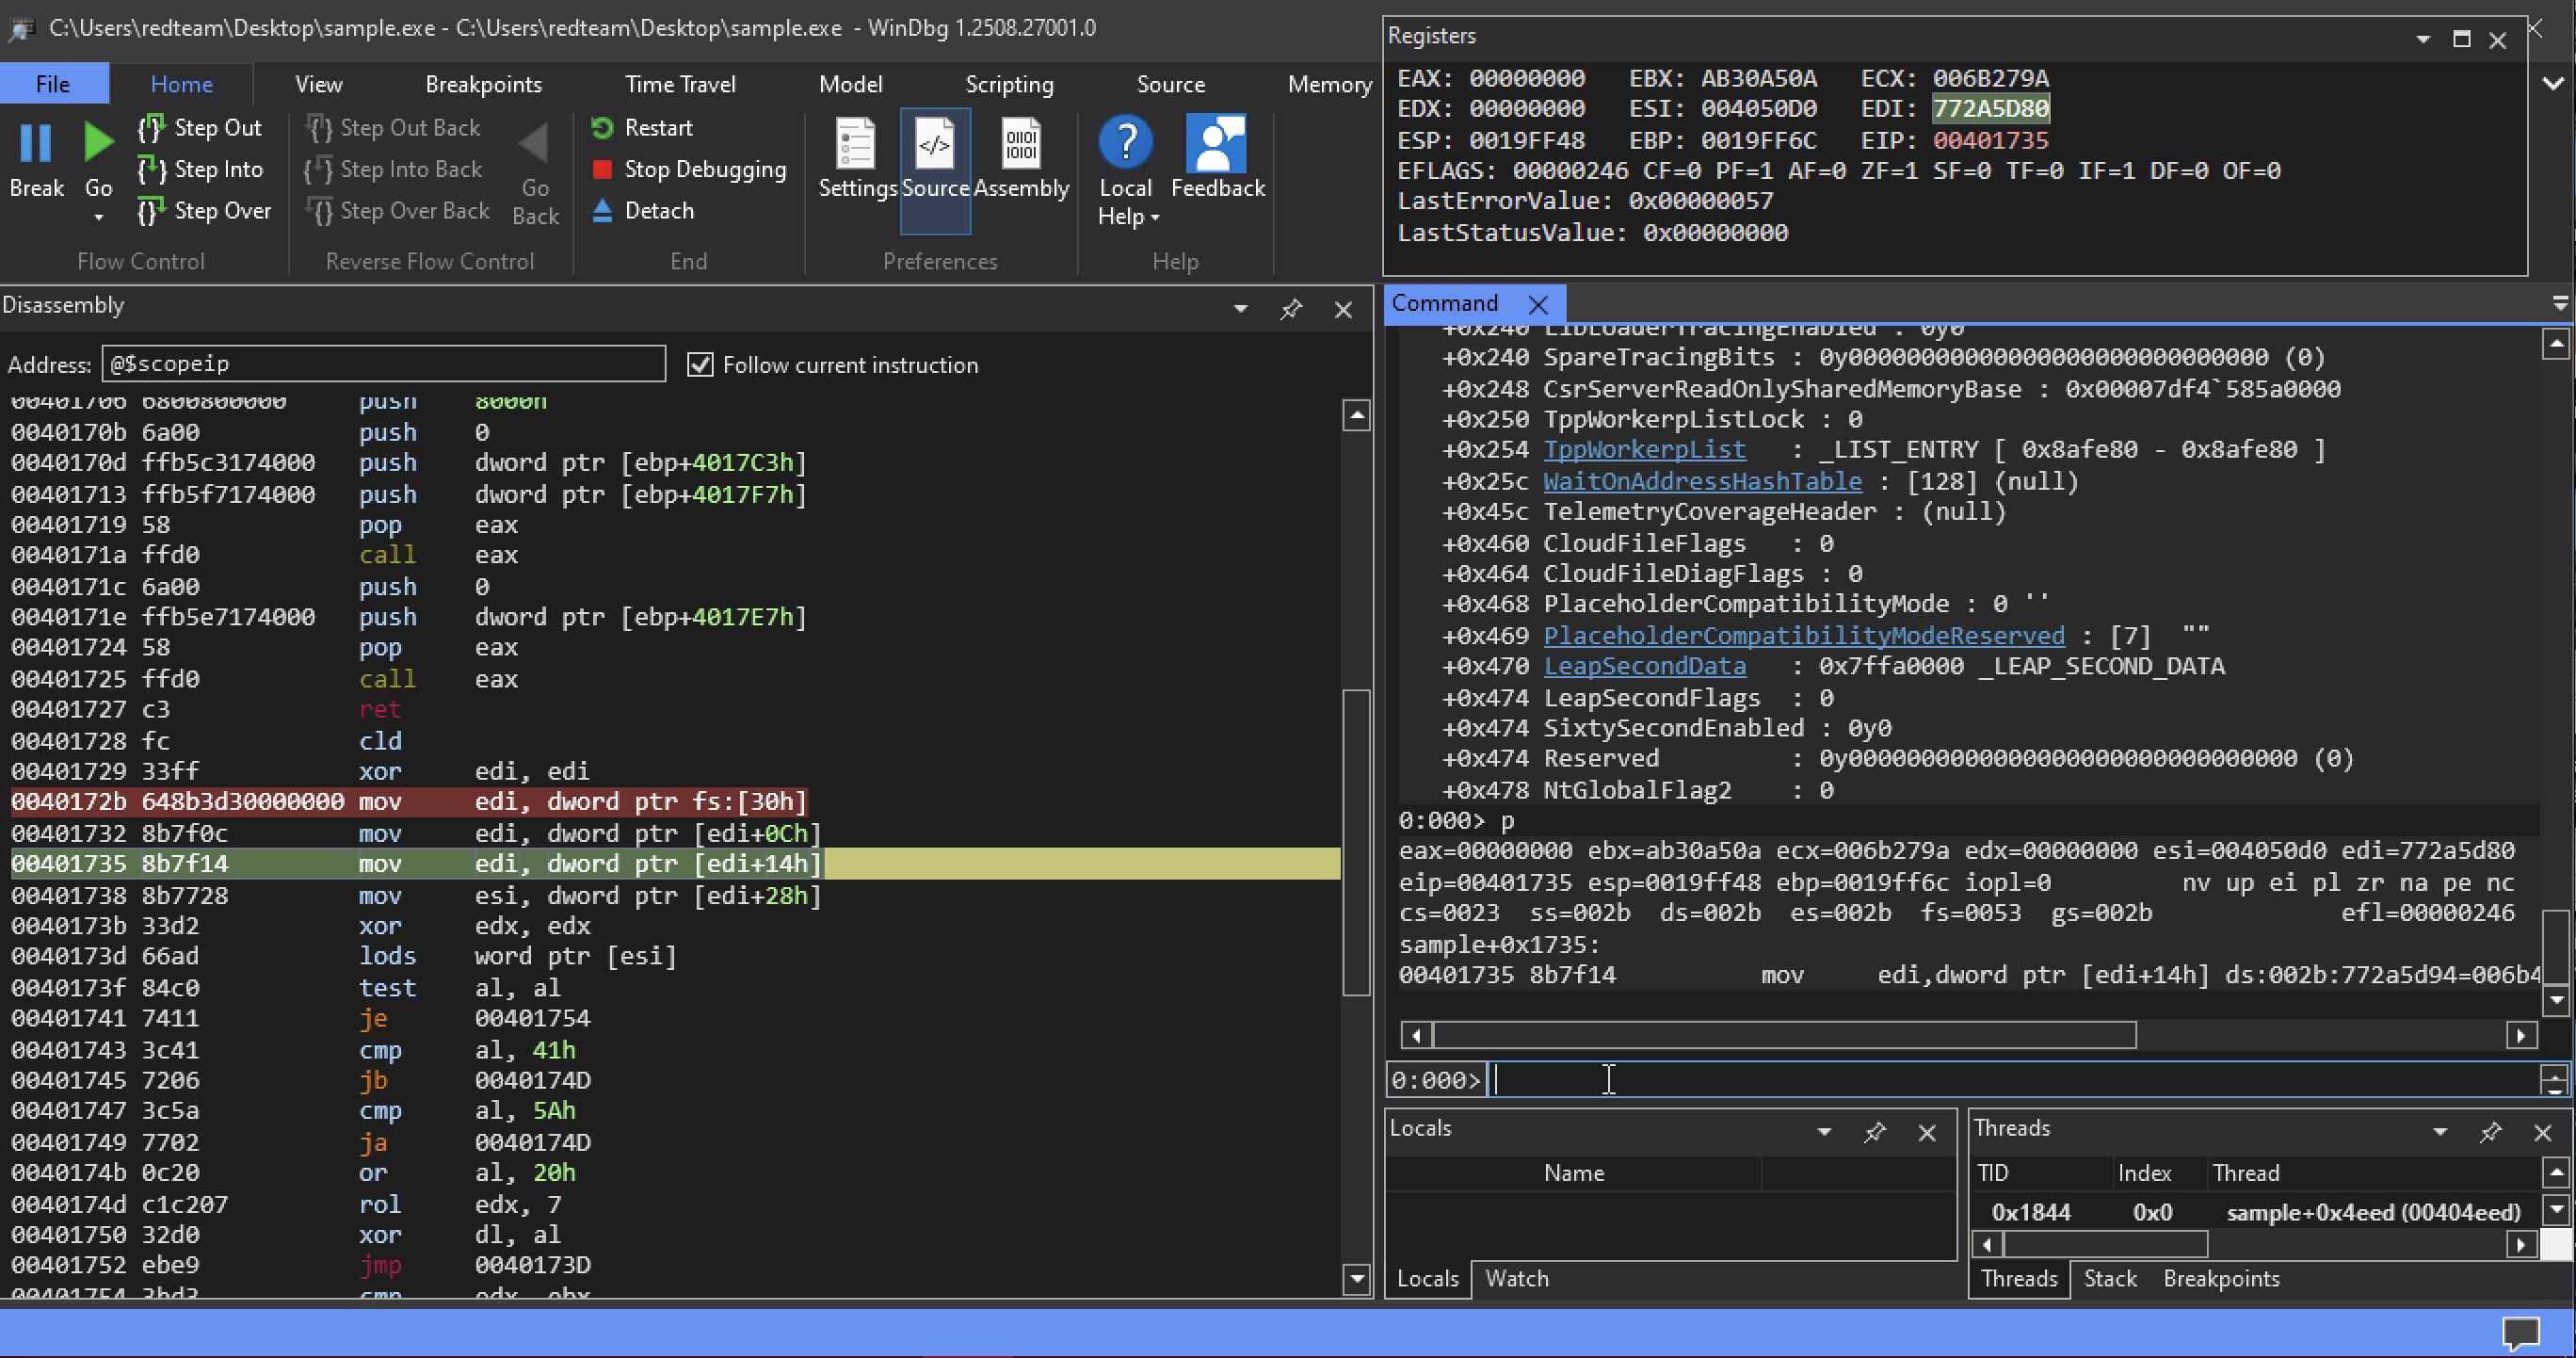This screenshot has height=1358, width=2576.
Task: Click the Disassembly vertical scrollbar thumb
Action: coord(1356,843)
